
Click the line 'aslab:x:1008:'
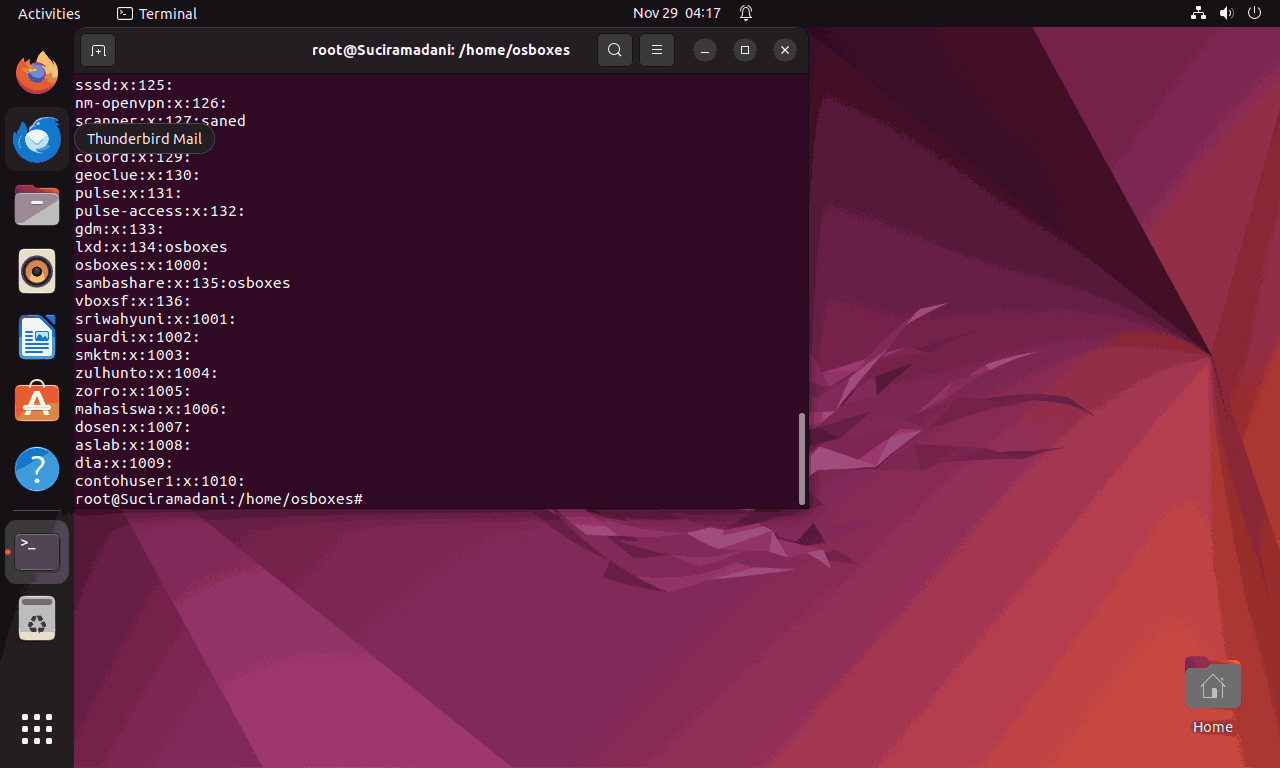tap(133, 445)
